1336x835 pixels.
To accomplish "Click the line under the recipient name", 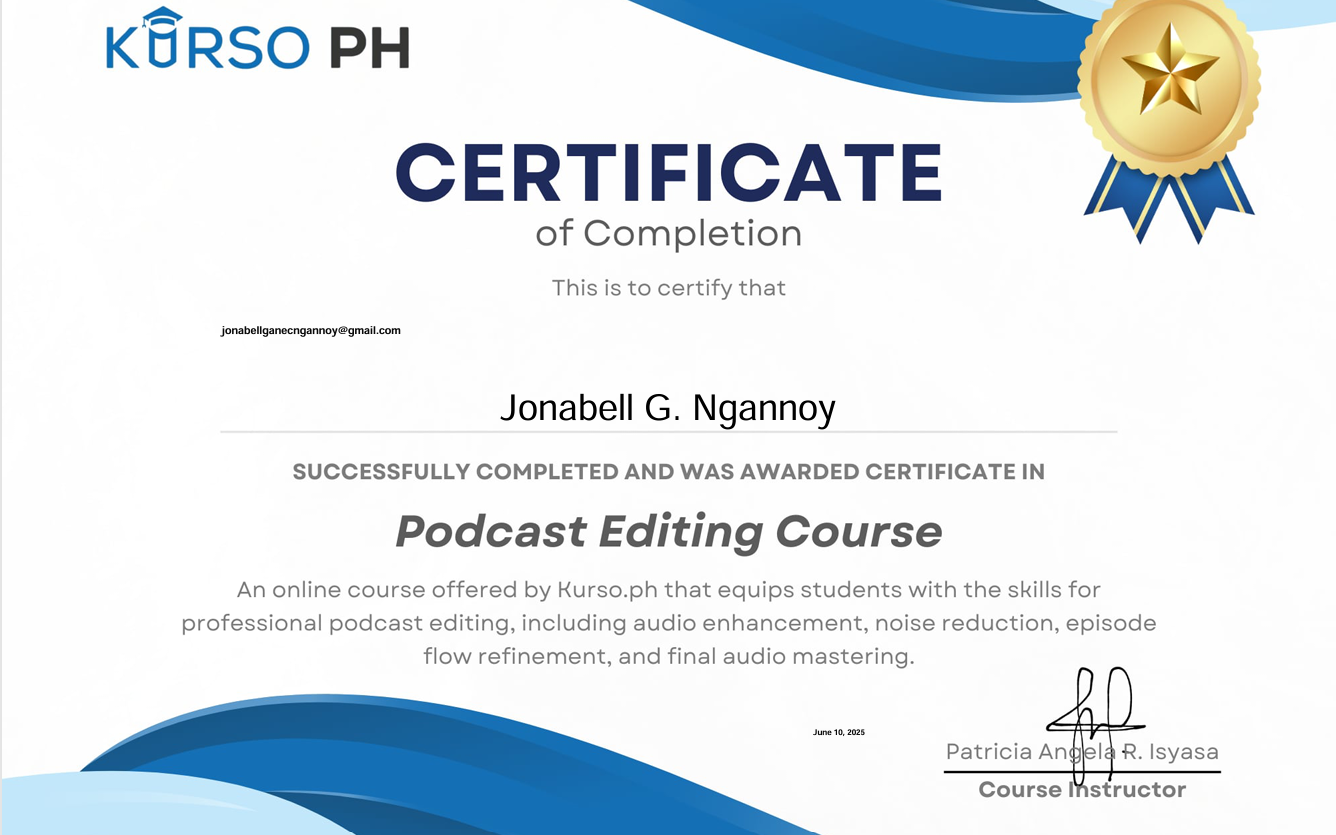I will click(x=668, y=432).
